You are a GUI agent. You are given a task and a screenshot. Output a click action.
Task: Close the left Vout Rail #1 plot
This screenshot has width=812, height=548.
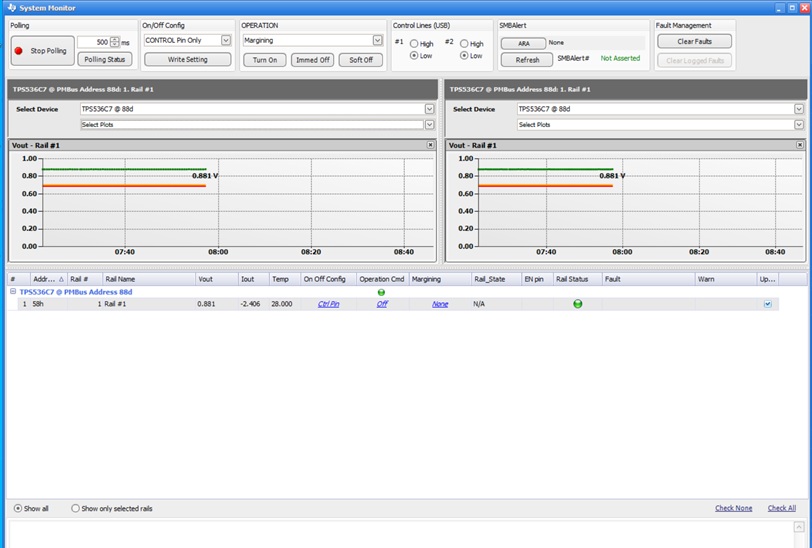point(431,145)
